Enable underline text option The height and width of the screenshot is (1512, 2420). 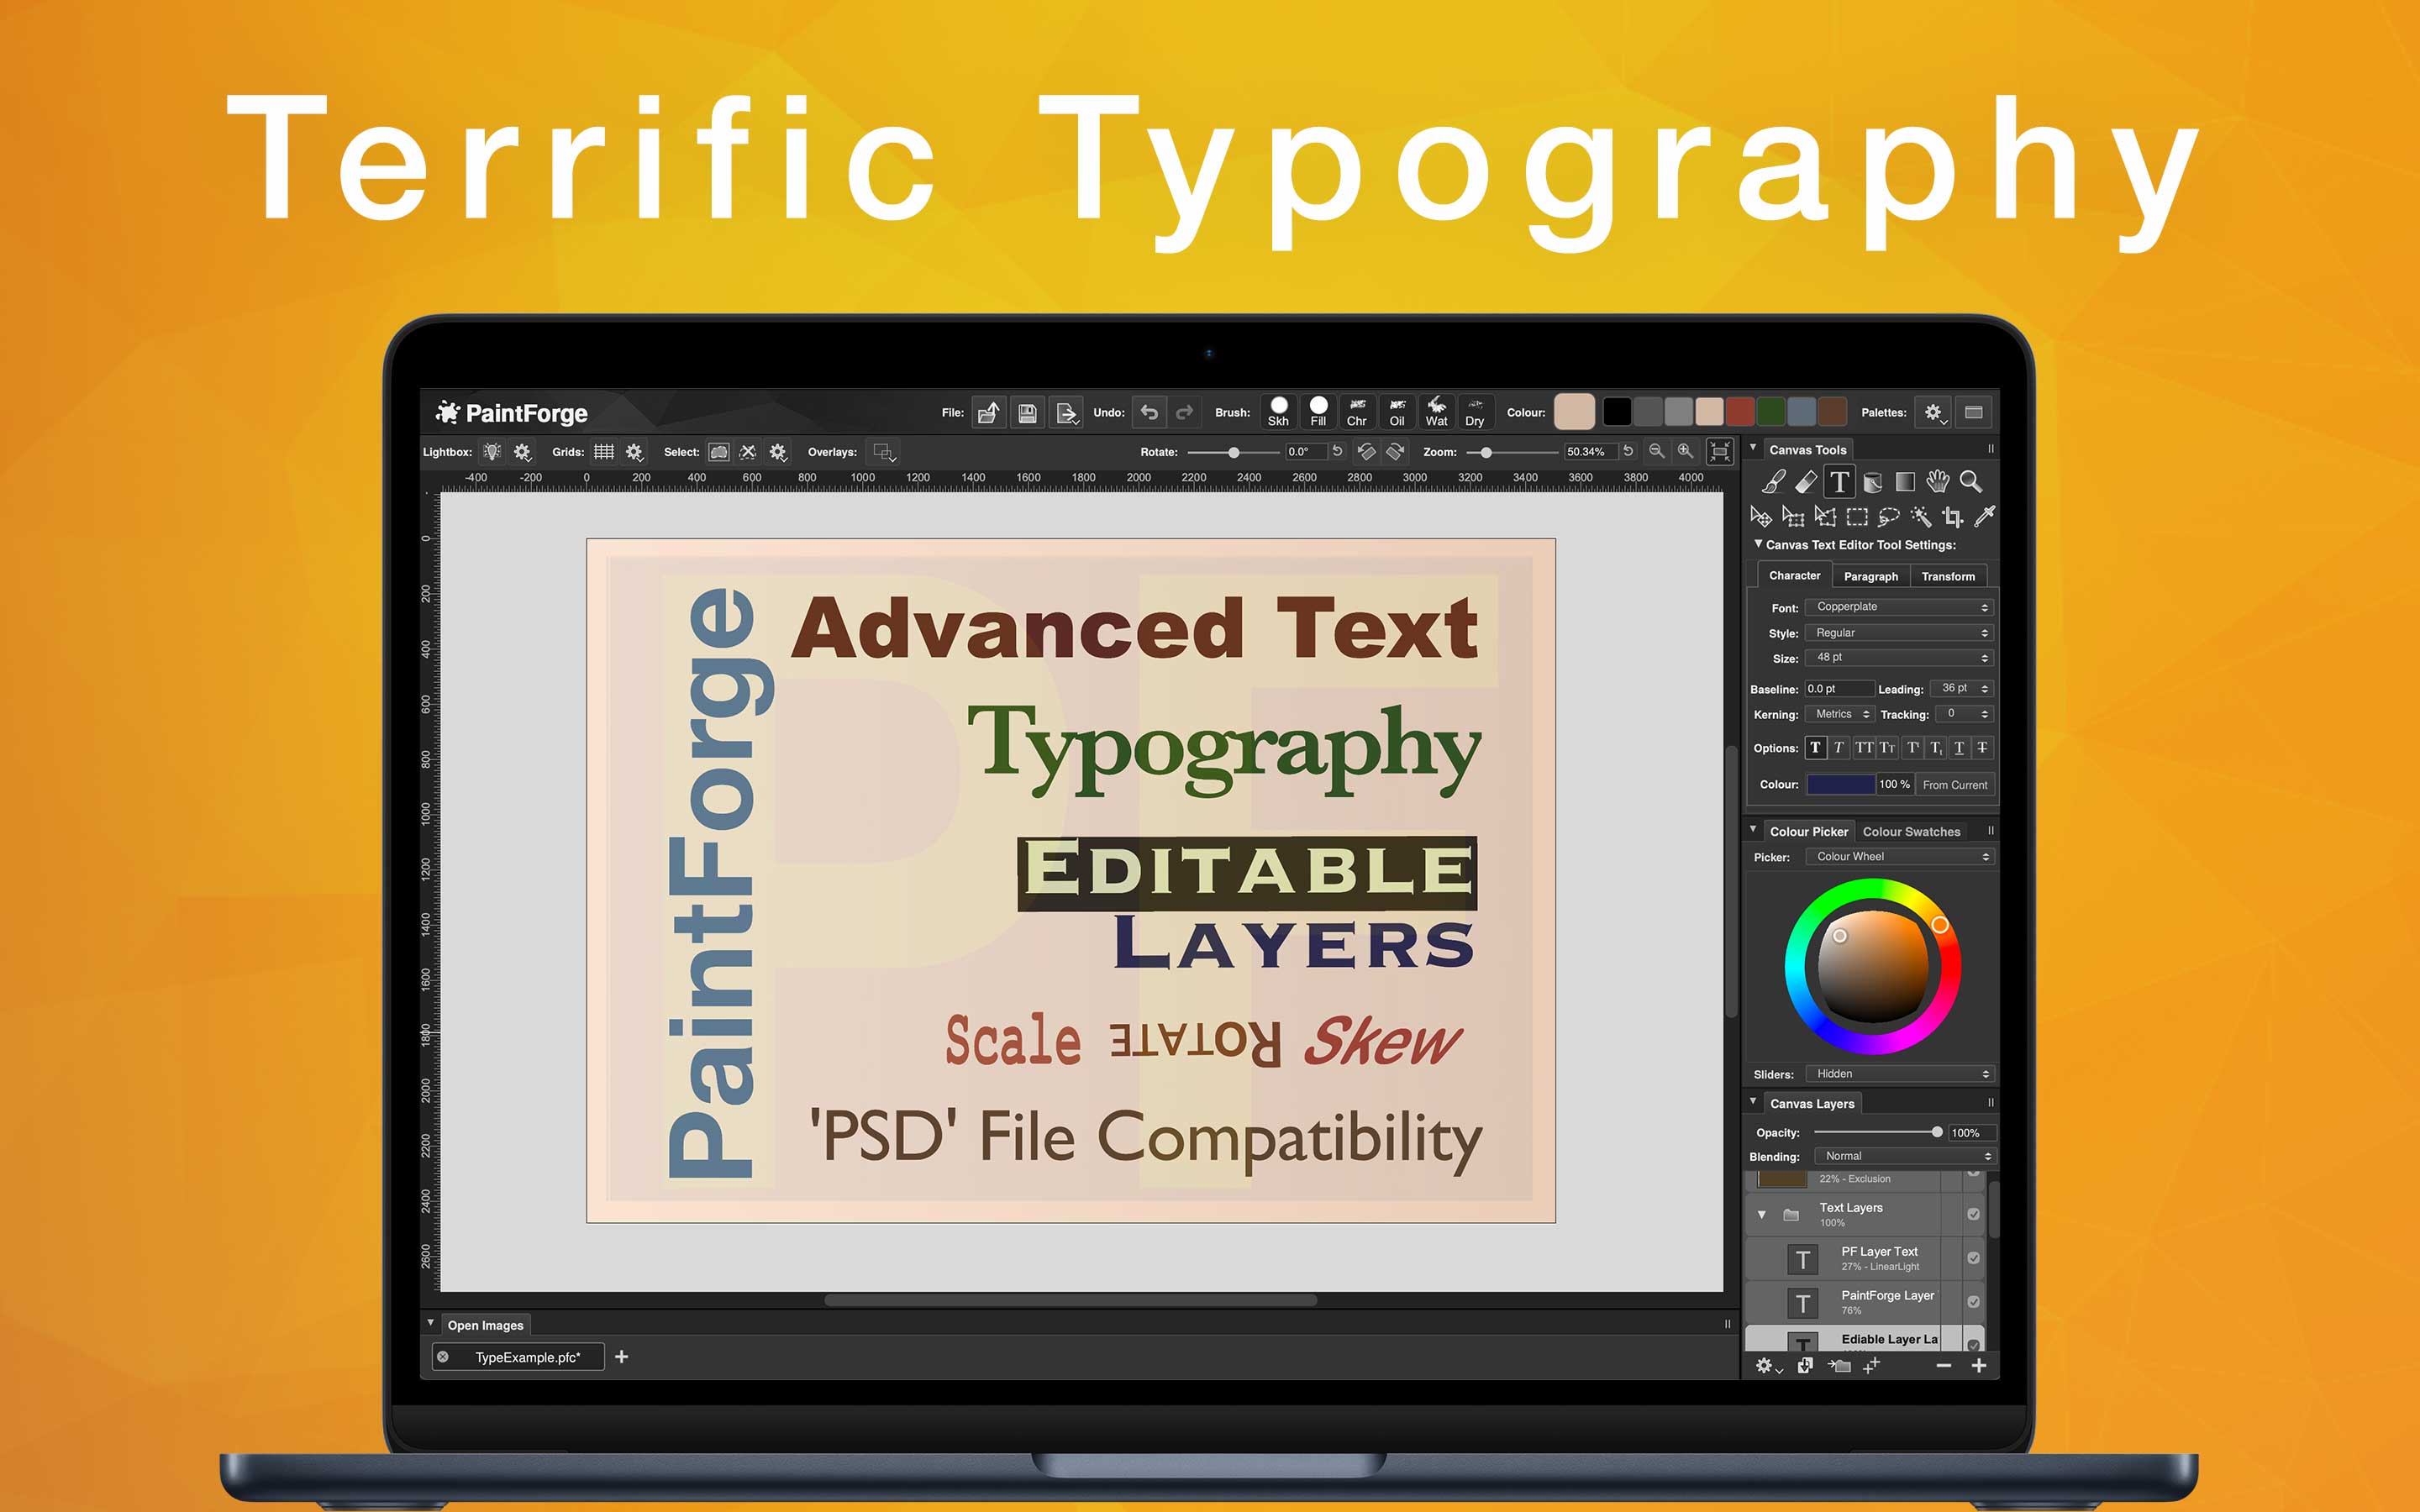[1959, 748]
